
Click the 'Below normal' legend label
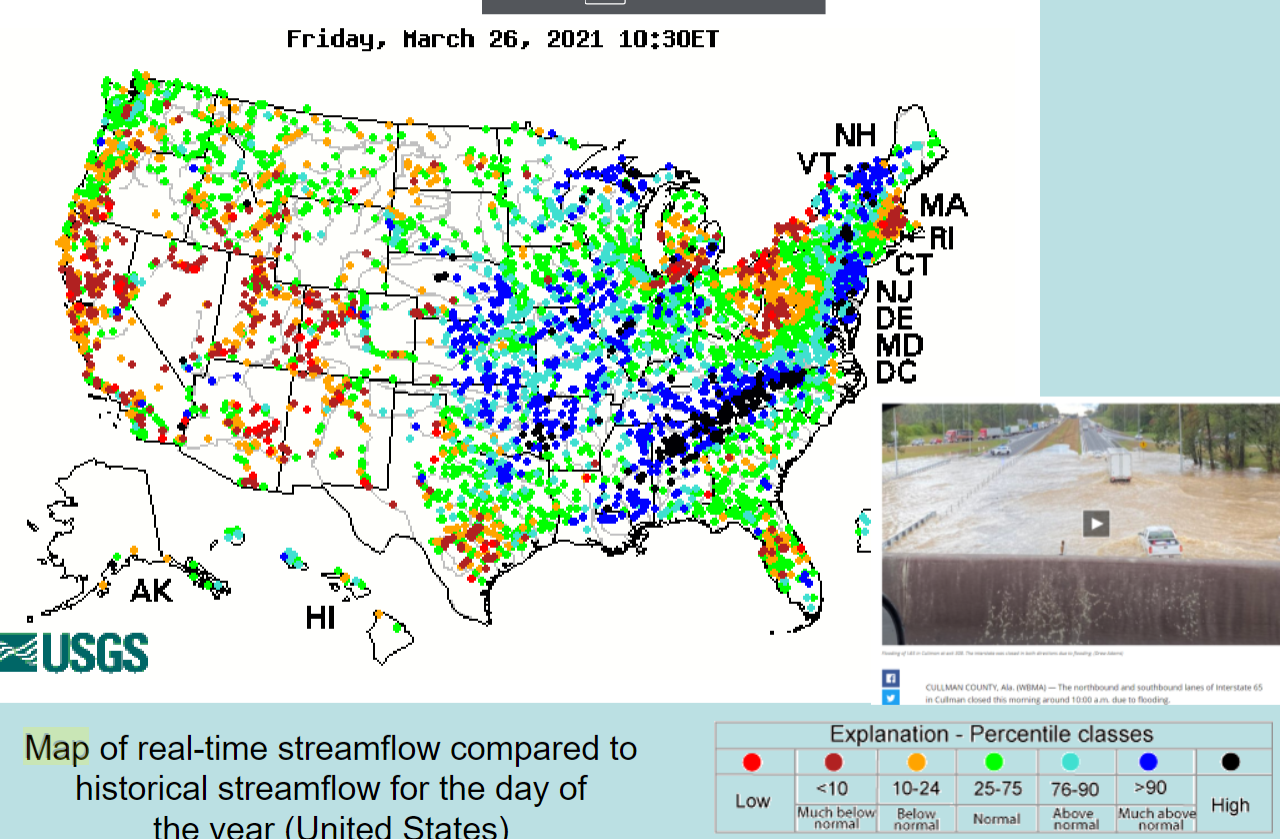click(x=917, y=819)
